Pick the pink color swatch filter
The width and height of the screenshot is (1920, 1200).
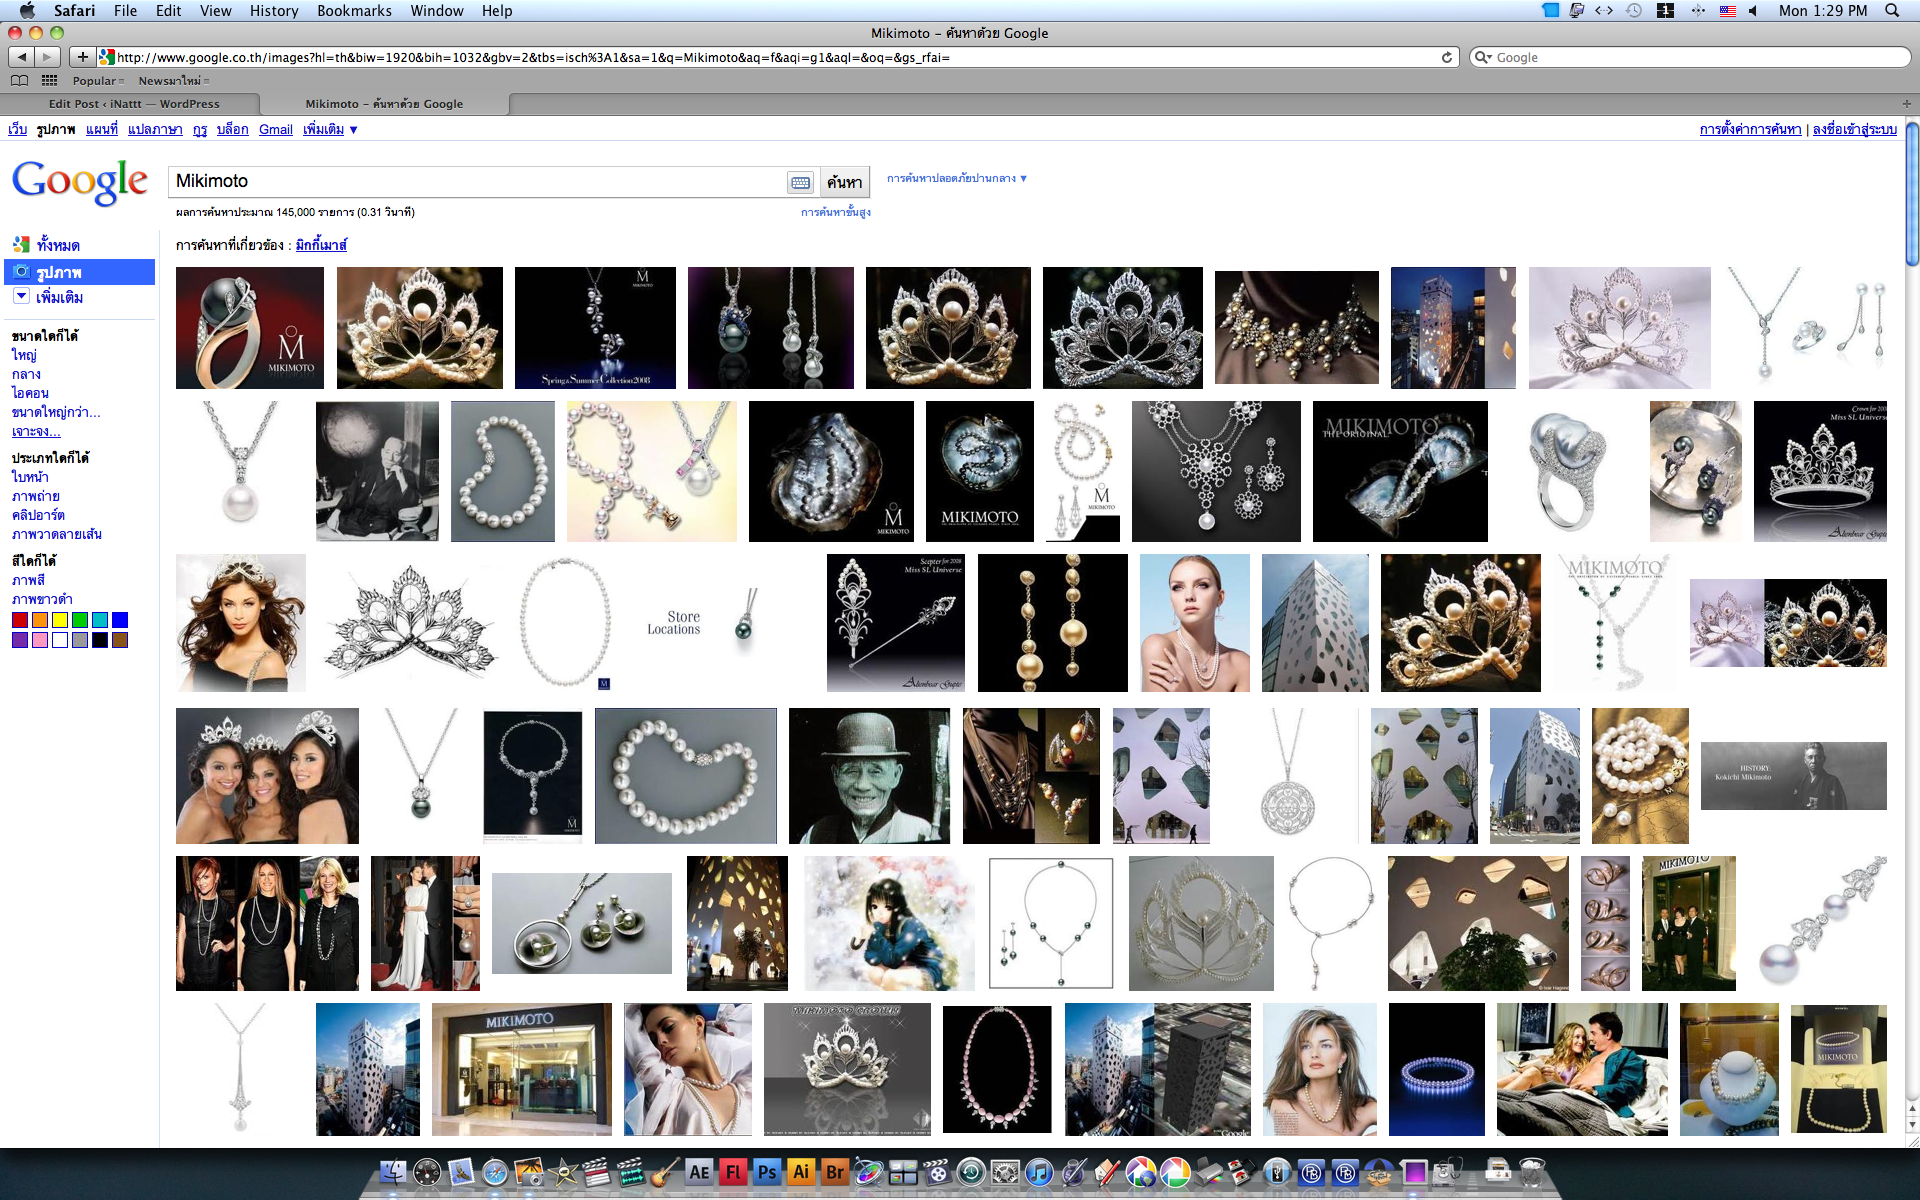tap(40, 640)
